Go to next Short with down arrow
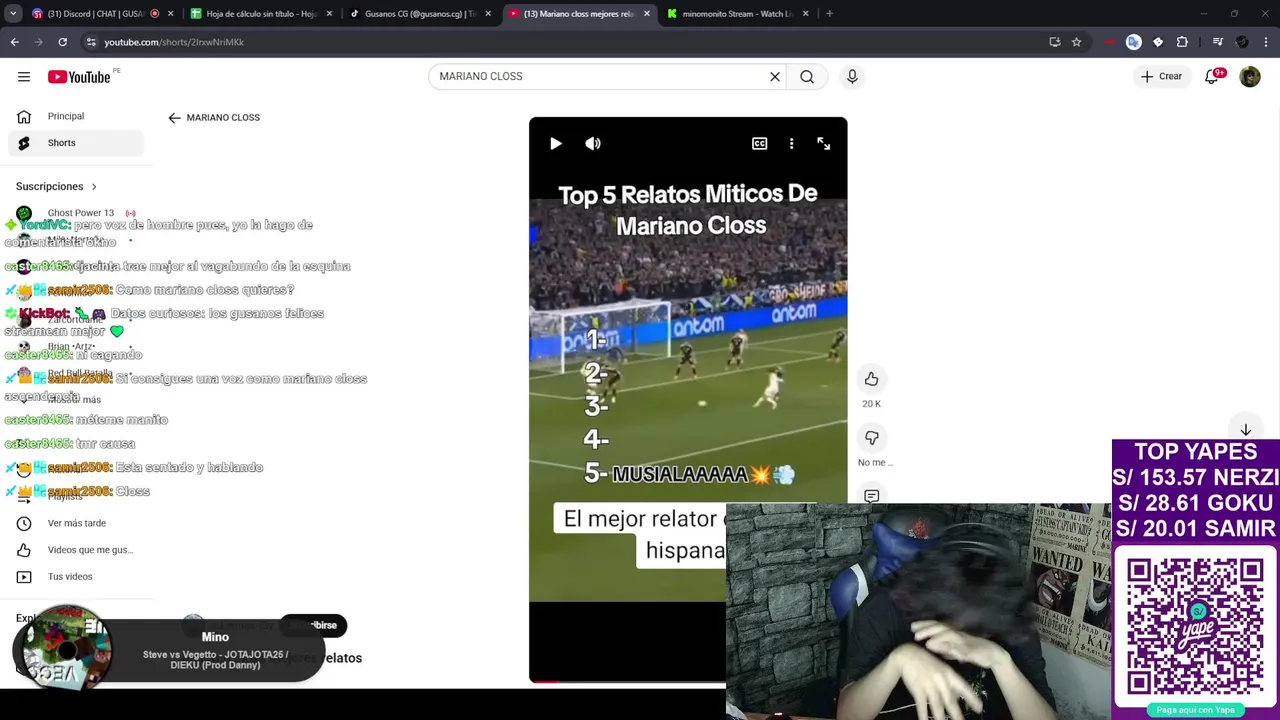The height and width of the screenshot is (720, 1280). tap(1246, 430)
